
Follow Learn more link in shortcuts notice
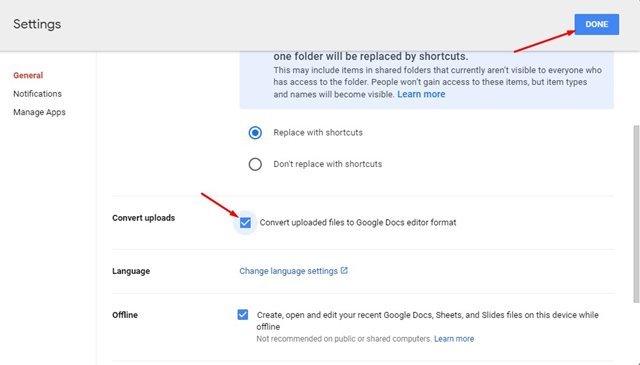pyautogui.click(x=421, y=94)
